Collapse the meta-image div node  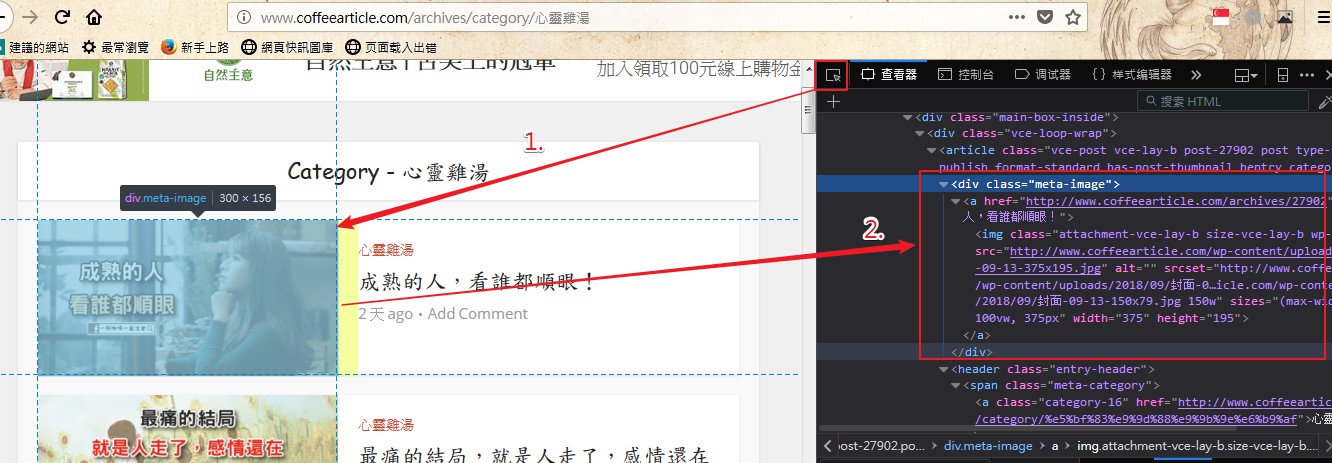943,184
